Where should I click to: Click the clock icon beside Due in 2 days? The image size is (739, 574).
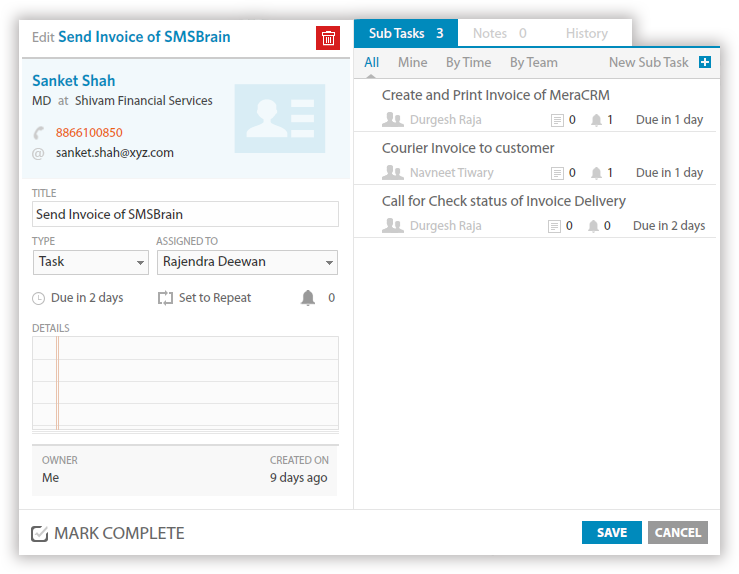coord(39,298)
